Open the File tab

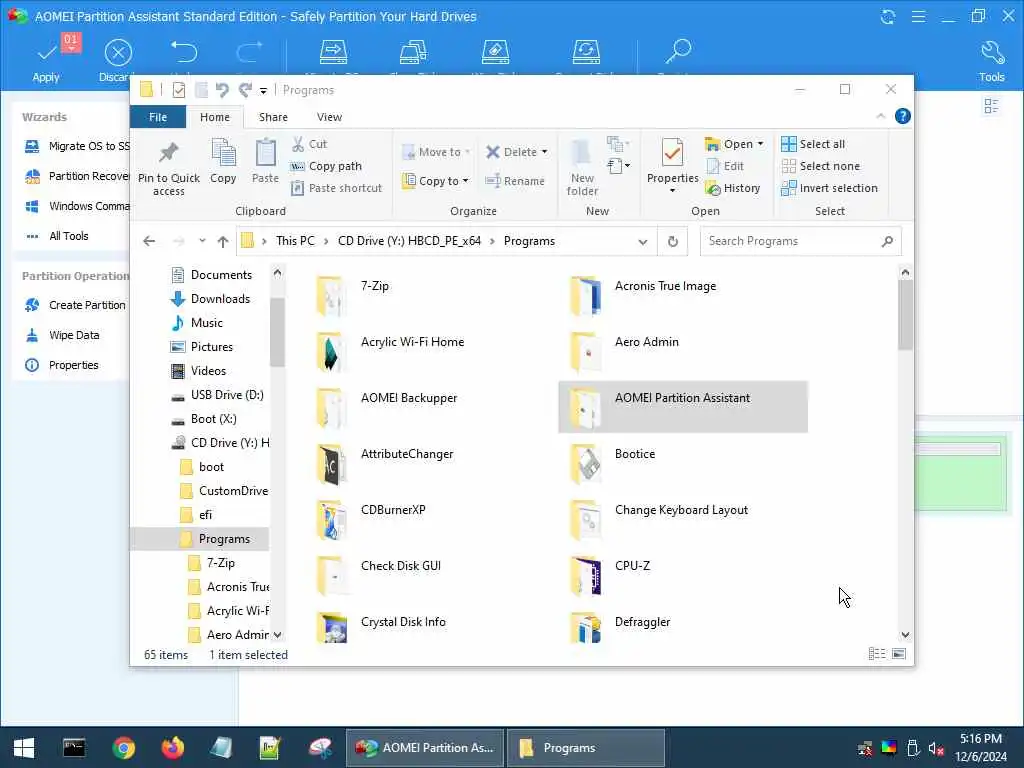coord(158,117)
